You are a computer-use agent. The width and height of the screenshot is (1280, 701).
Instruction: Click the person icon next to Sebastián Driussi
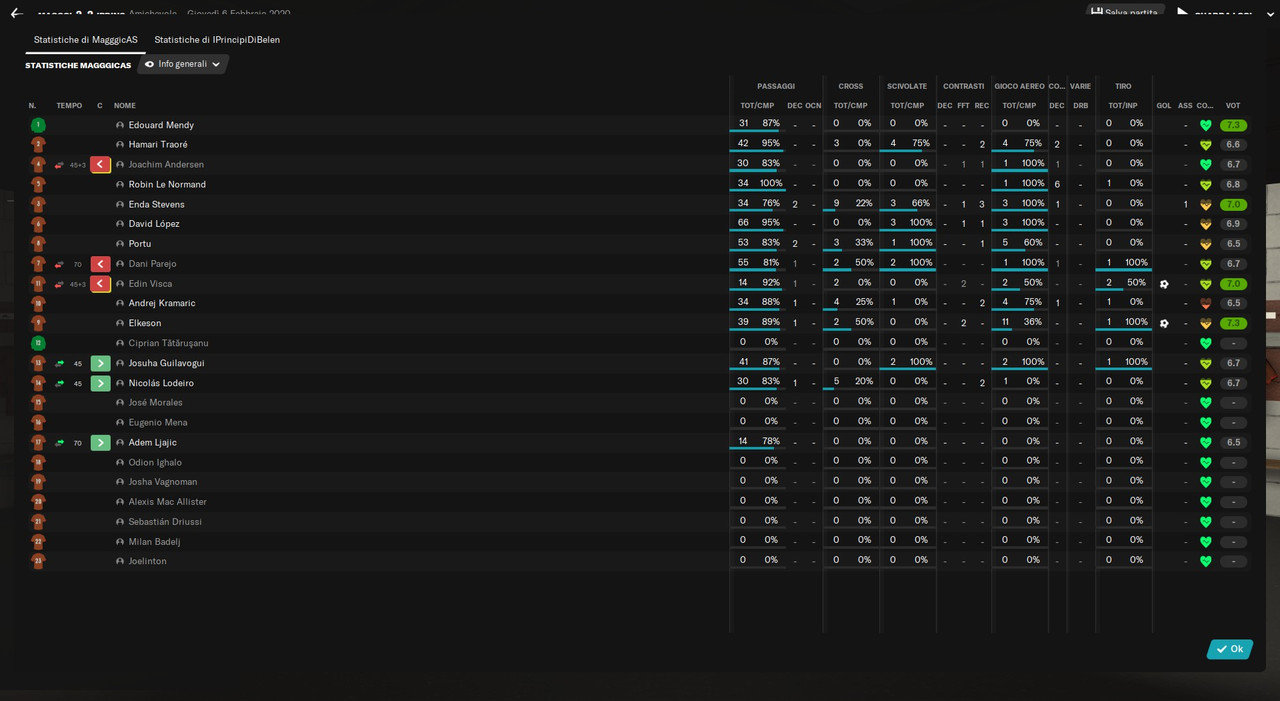point(120,522)
